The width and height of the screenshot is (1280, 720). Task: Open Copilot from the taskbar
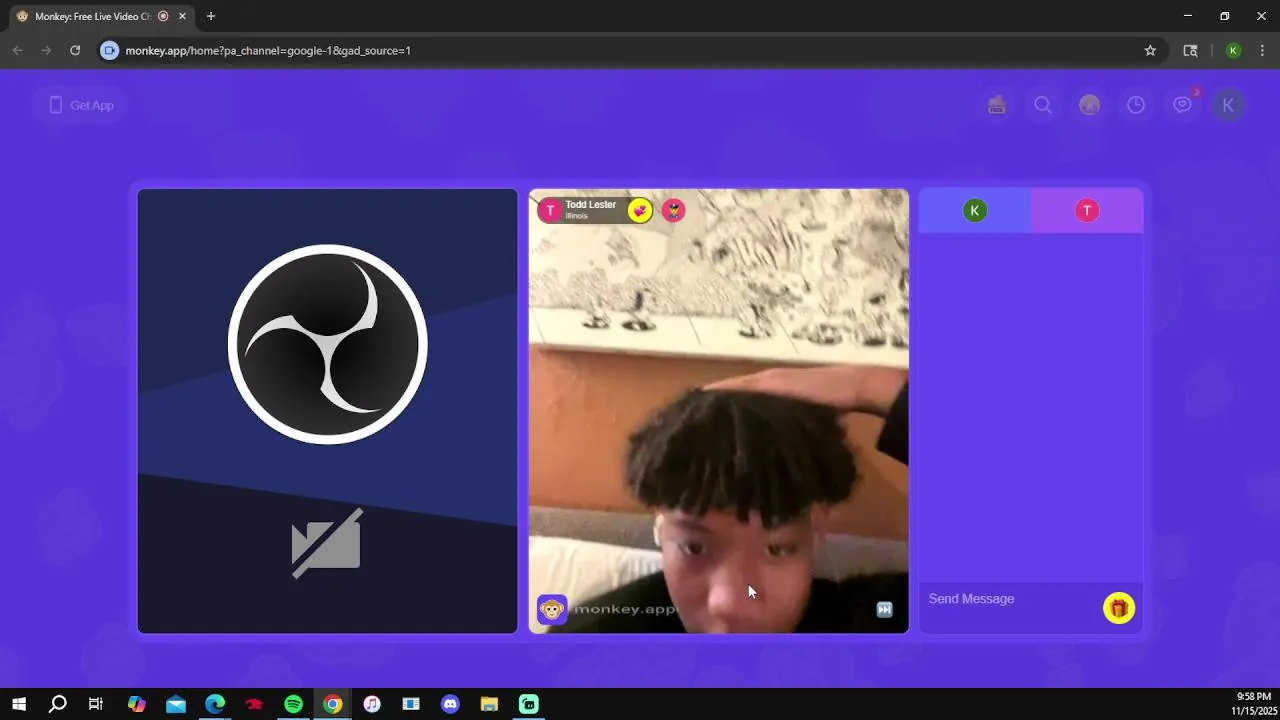137,704
